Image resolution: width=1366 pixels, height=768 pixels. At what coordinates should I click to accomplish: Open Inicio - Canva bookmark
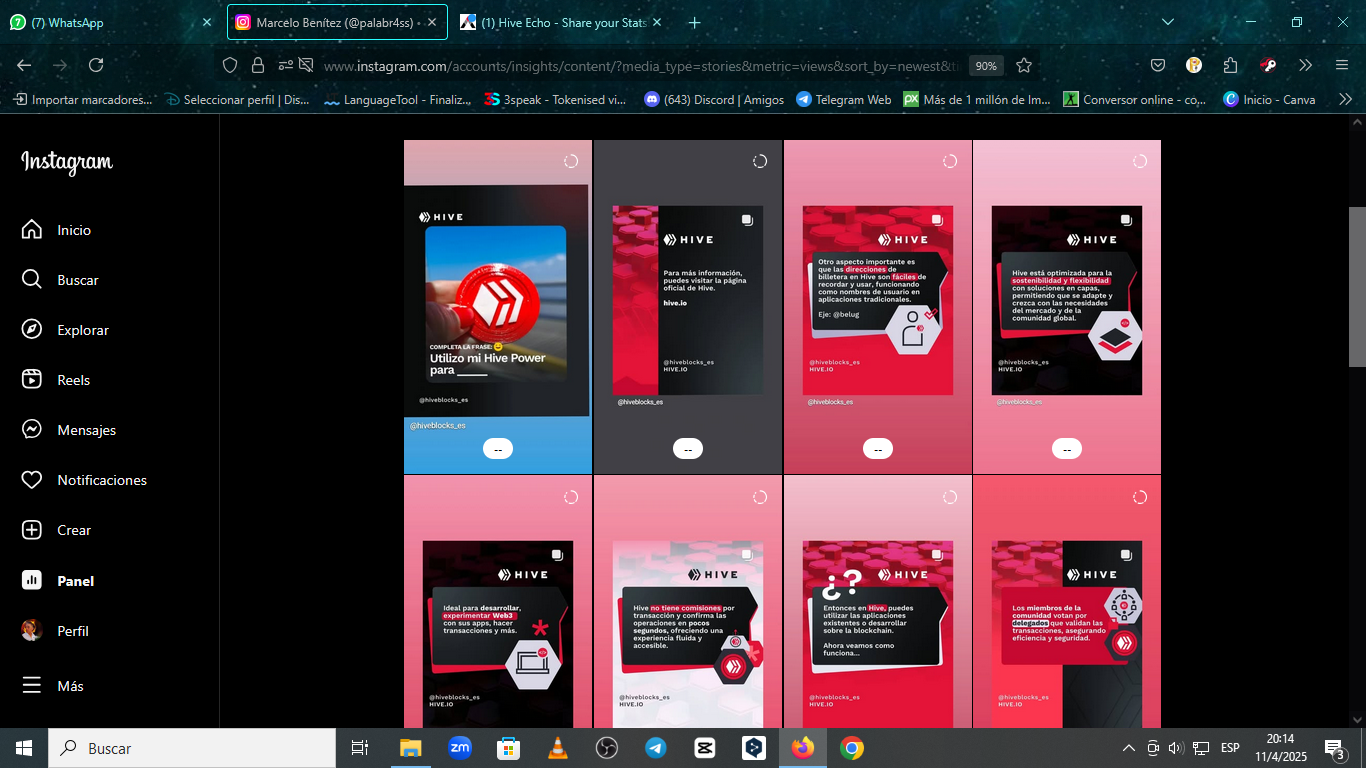pyautogui.click(x=1270, y=99)
